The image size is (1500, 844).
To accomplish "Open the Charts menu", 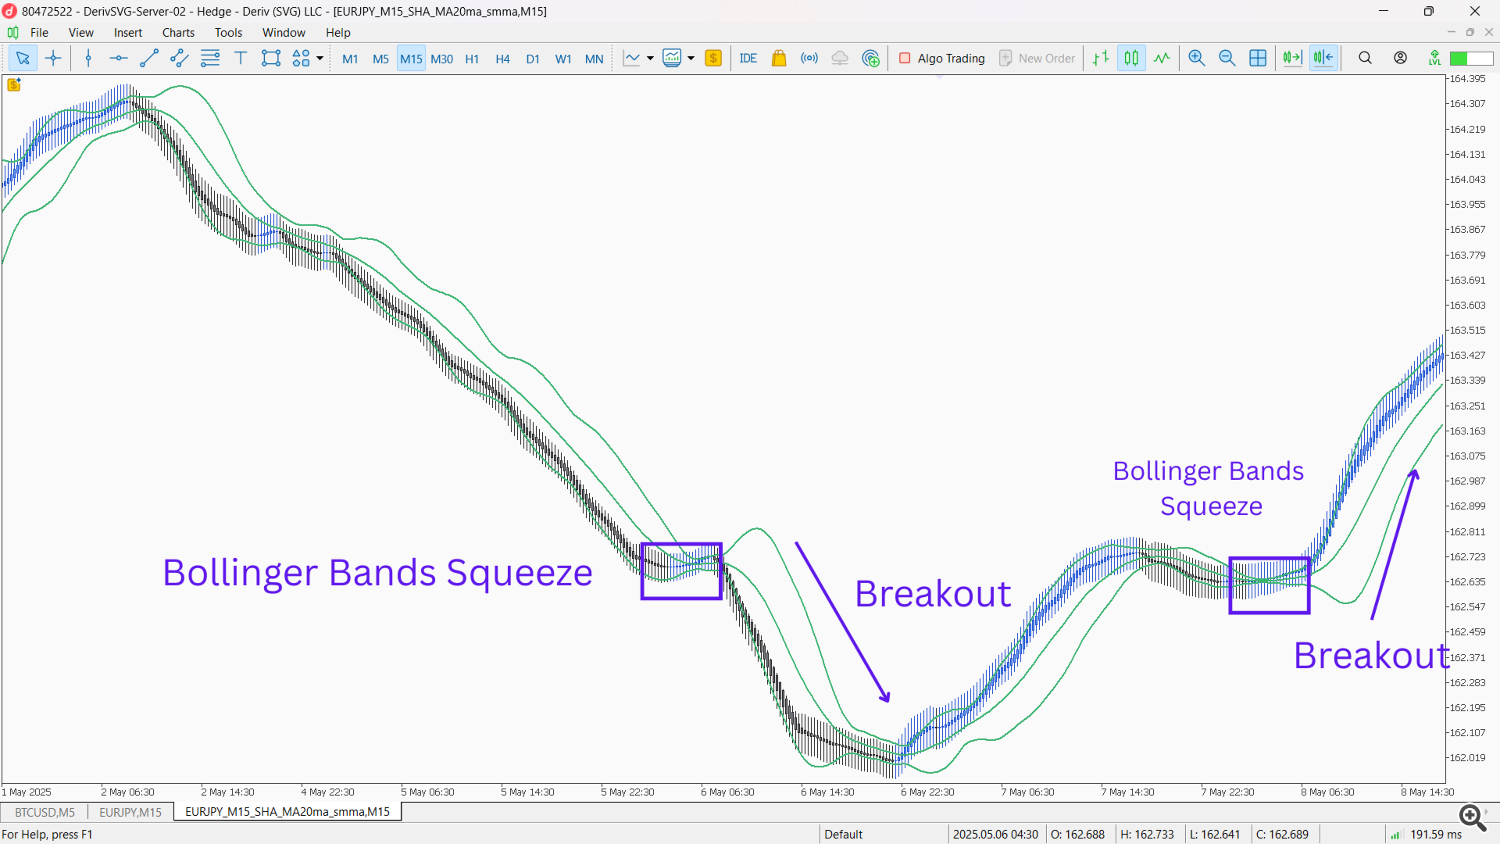I will (x=178, y=32).
